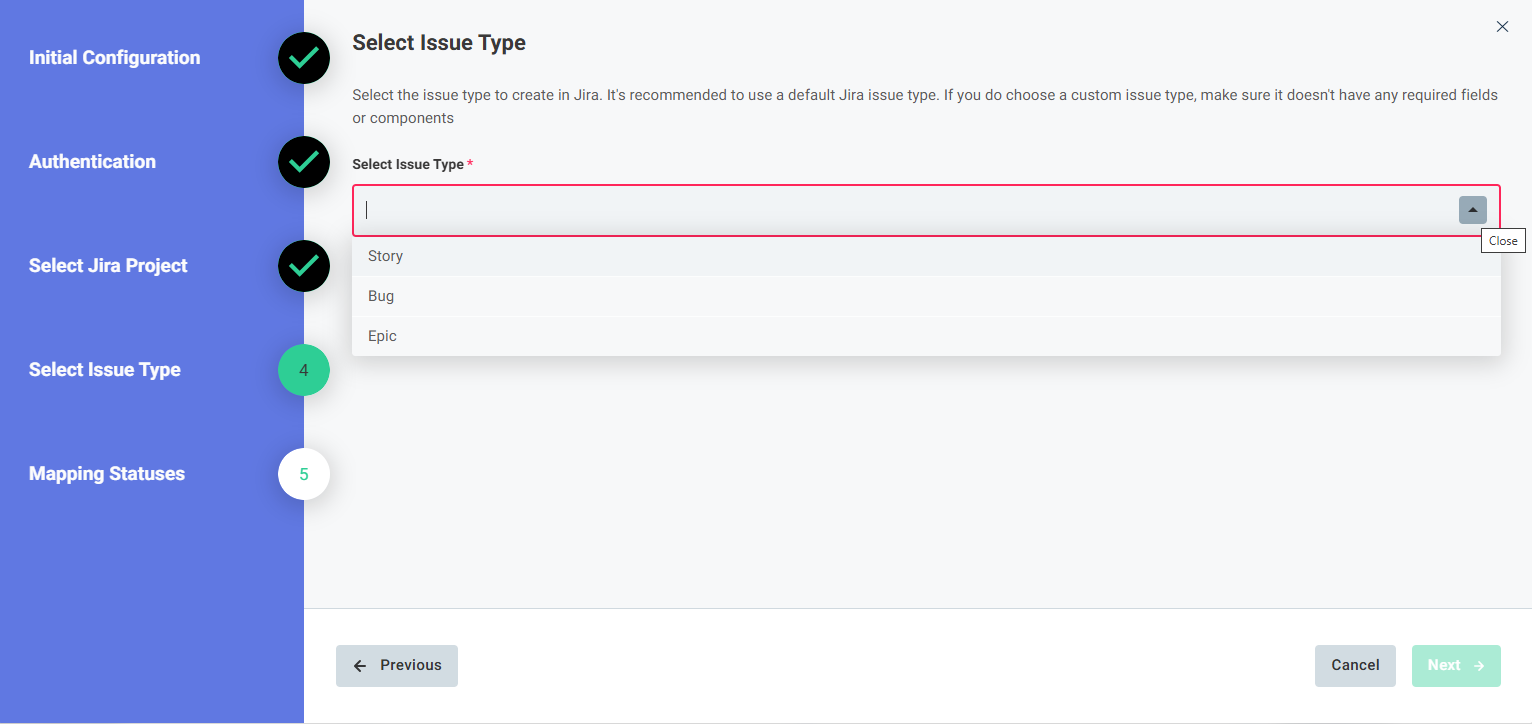This screenshot has width=1532, height=724.
Task: Open the Initial Configuration step
Action: pos(114,58)
